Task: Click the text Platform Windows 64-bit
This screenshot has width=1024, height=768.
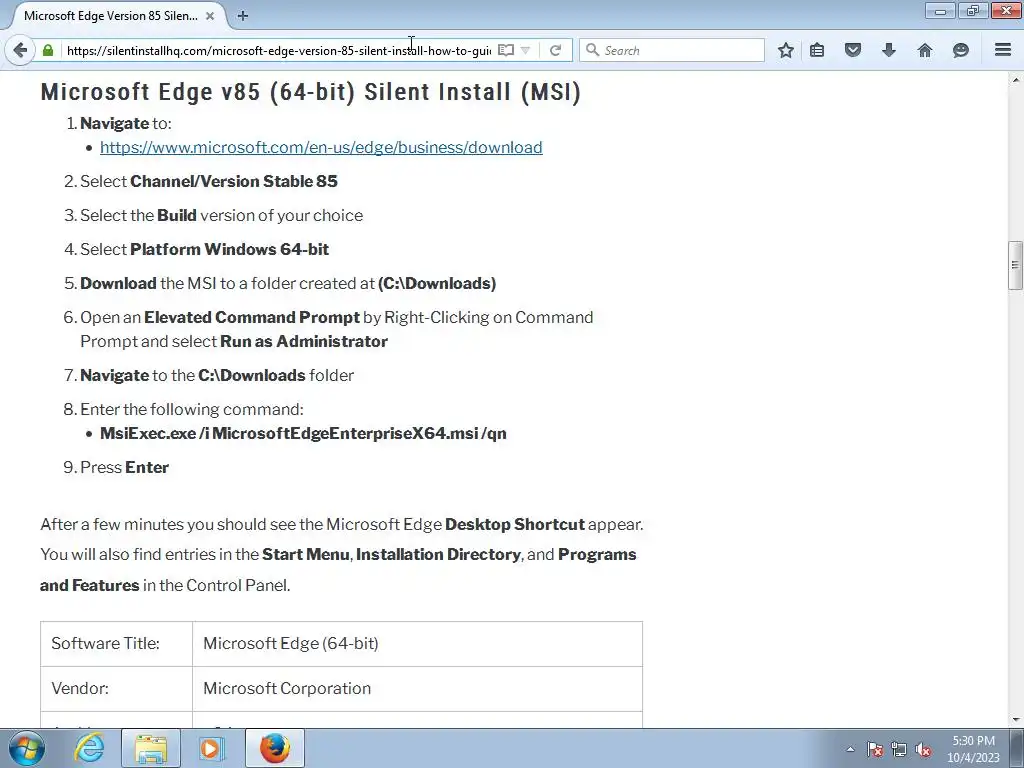Action: [229, 249]
